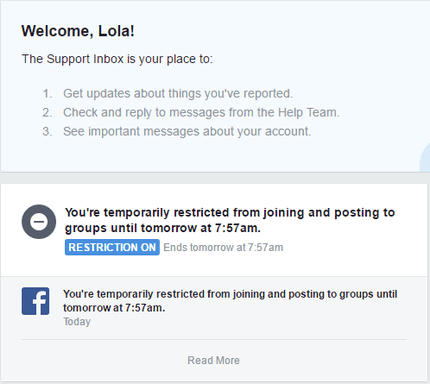Click the light blue circle at welcome panel edge
Viewport: 430px width, 384px height.
click(x=425, y=157)
